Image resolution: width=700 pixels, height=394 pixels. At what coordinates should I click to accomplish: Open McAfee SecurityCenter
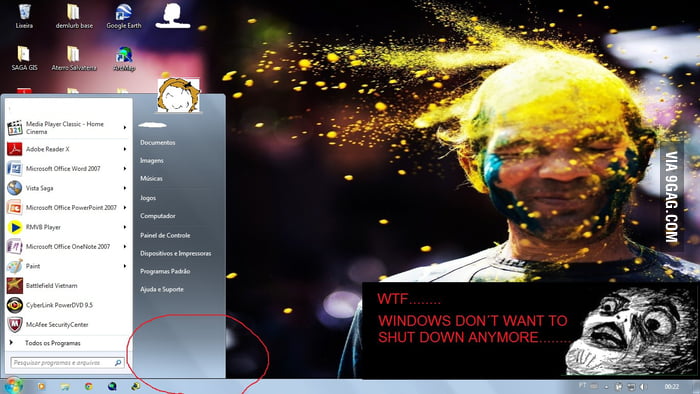point(67,324)
